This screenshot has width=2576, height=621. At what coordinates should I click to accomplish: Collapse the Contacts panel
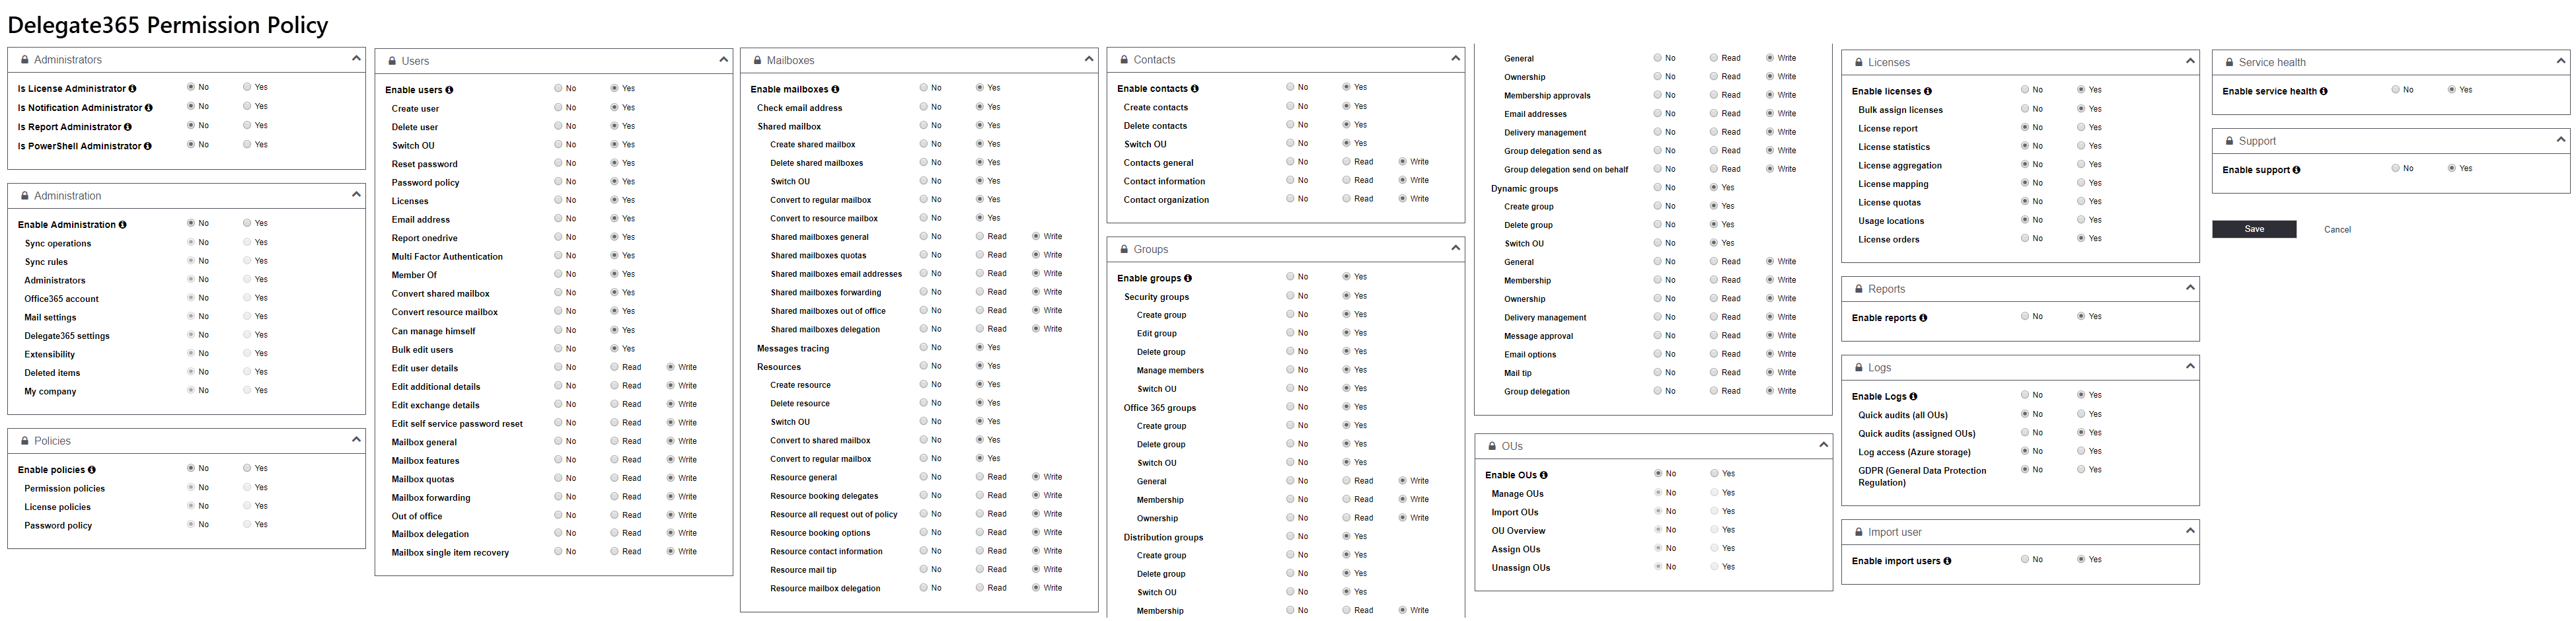(1455, 58)
